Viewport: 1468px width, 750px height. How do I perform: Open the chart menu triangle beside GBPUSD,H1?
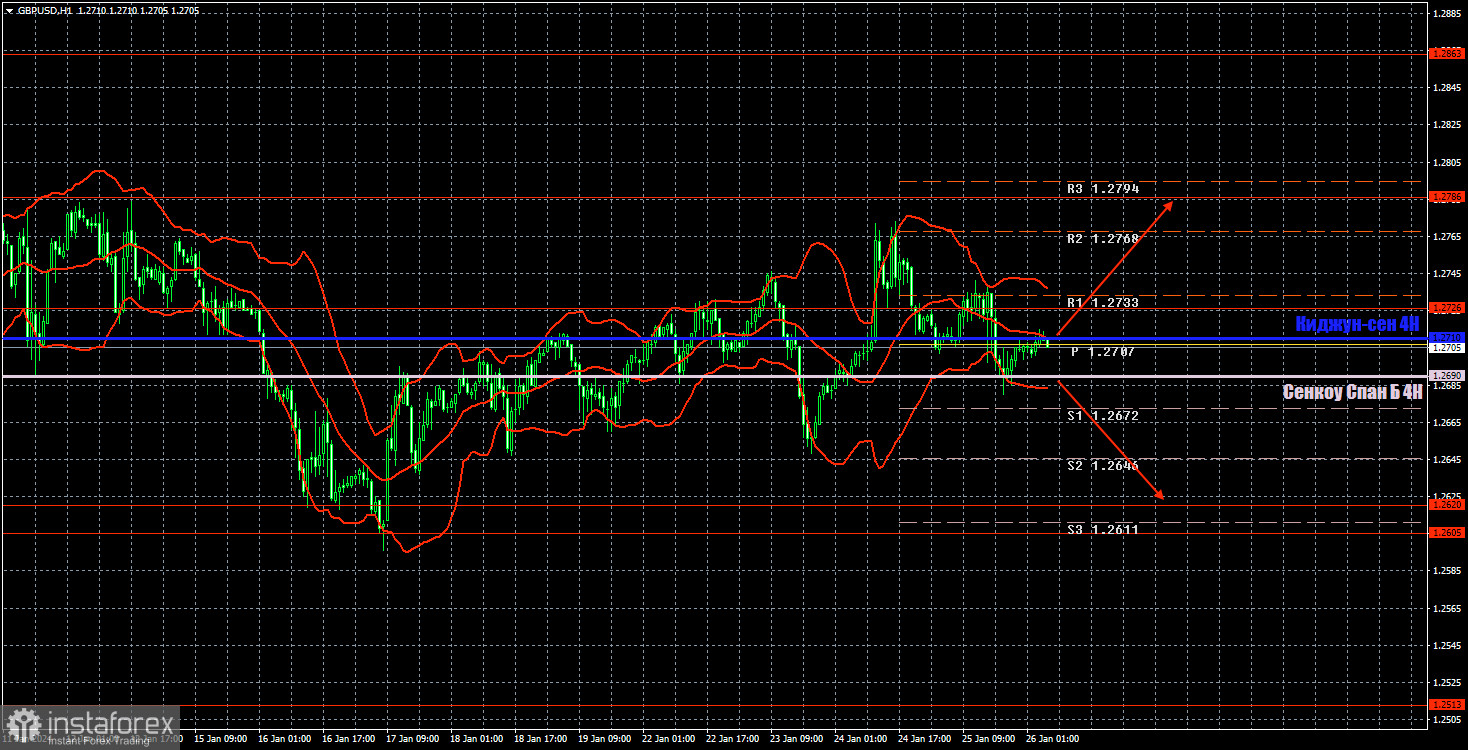pyautogui.click(x=9, y=9)
